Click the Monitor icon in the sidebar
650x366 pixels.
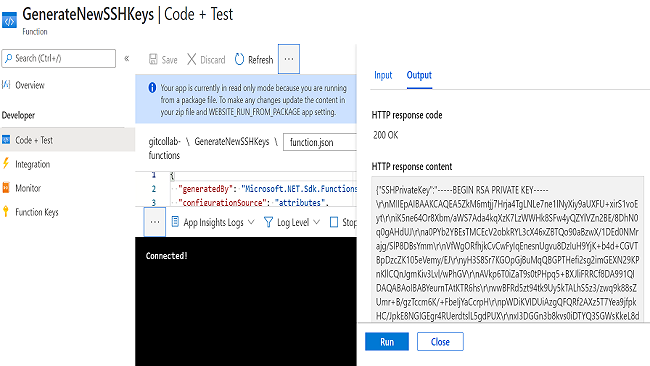(6, 188)
